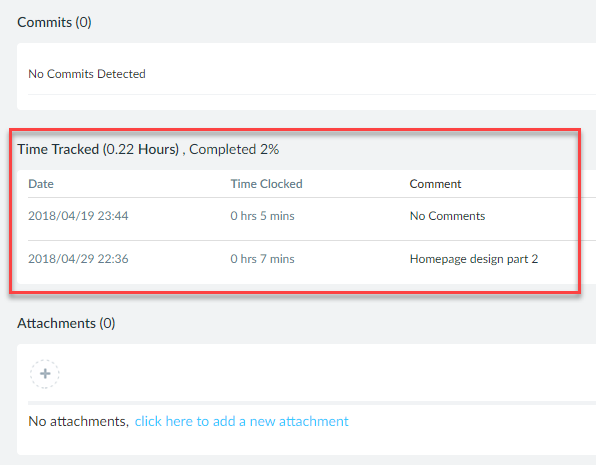Click the plus icon to add attachment

click(x=45, y=374)
